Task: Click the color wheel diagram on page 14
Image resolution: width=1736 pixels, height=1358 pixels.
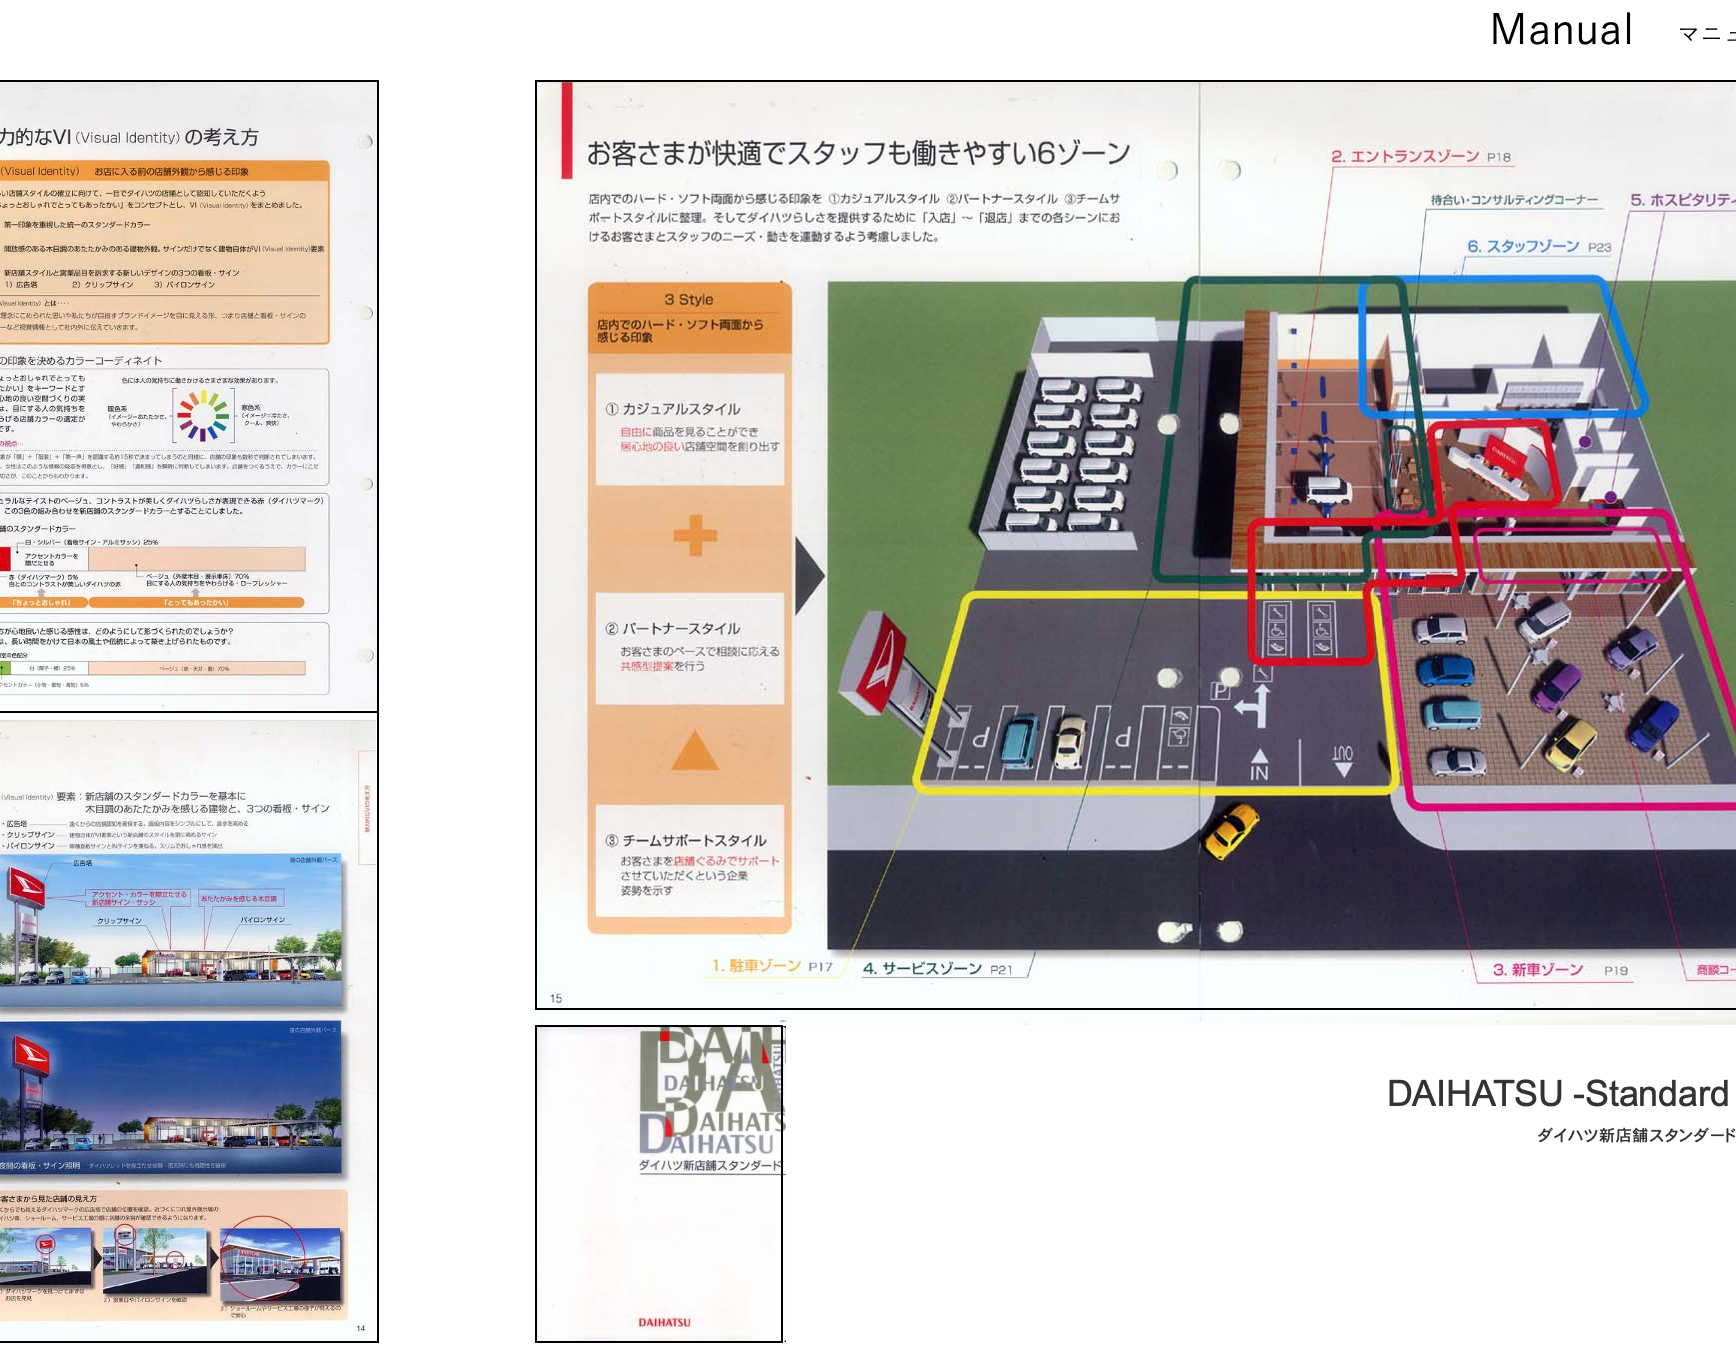Action: point(203,415)
